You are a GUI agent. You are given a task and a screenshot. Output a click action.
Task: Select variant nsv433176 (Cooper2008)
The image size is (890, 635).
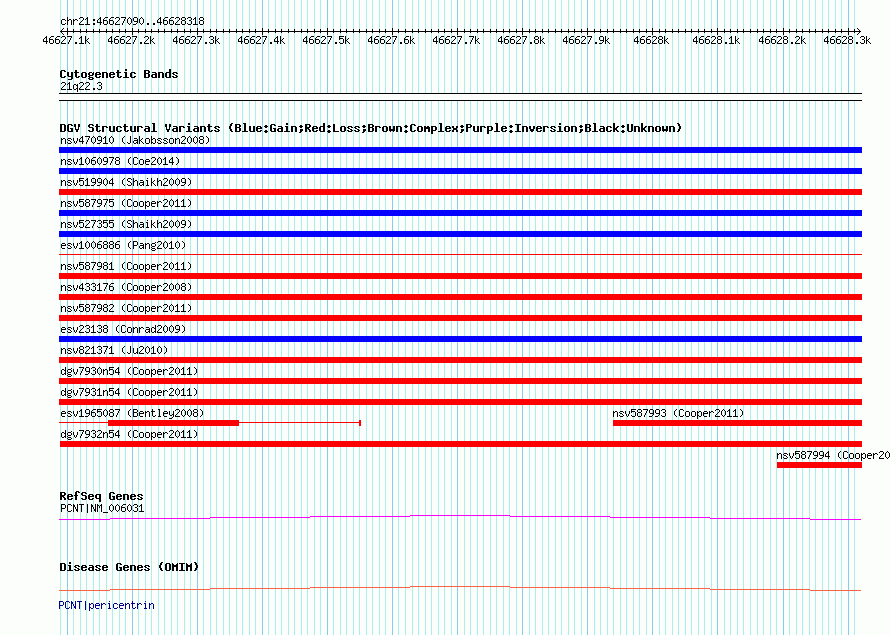point(126,287)
